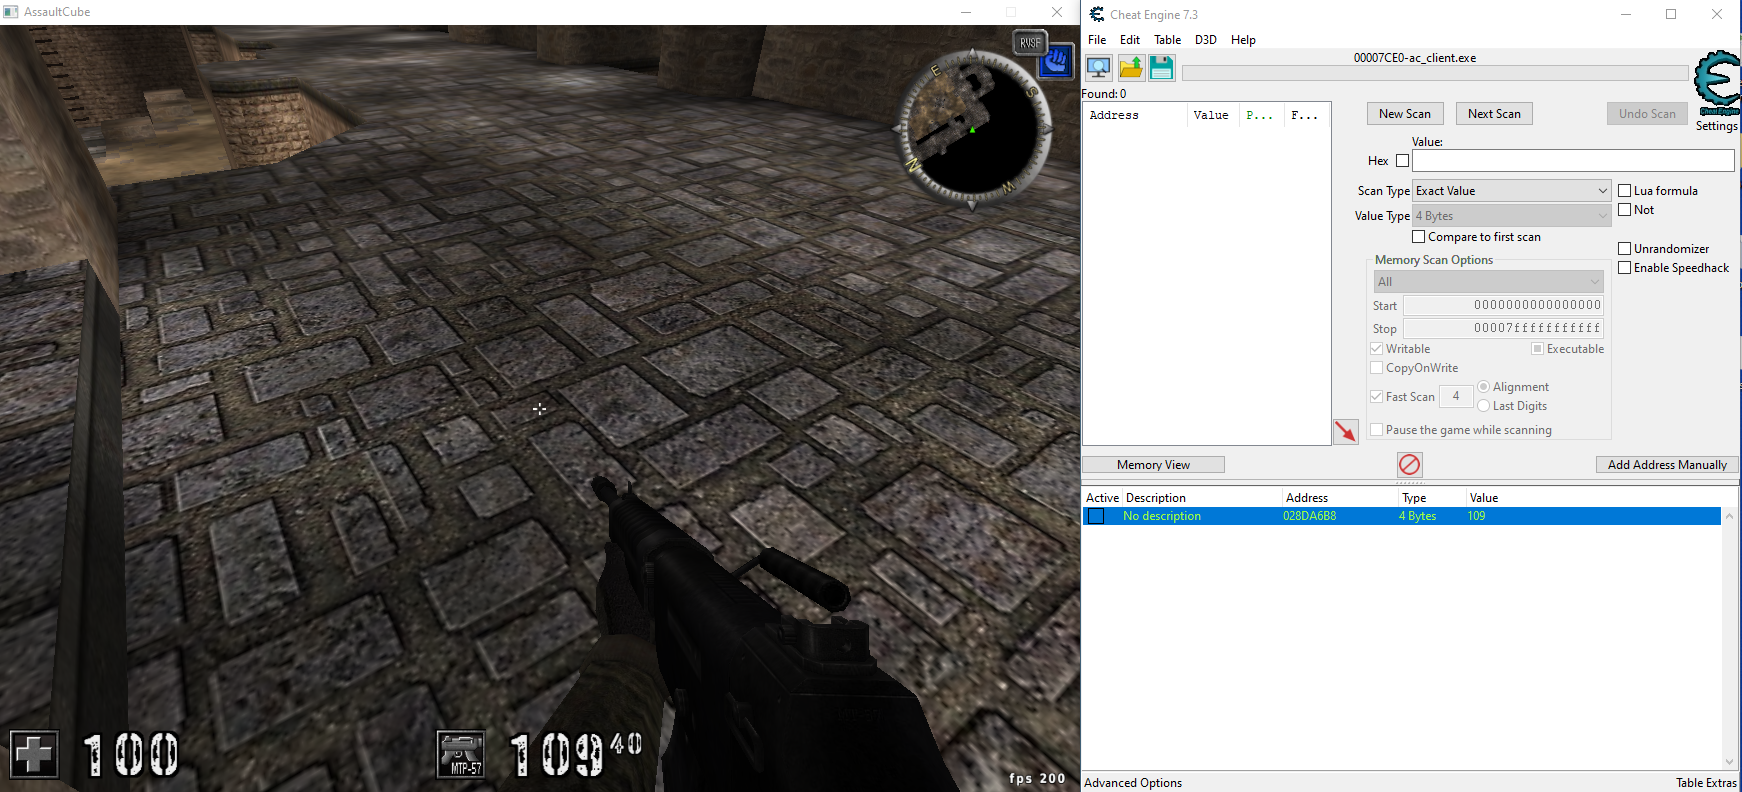Open the Help menu
Screen dimensions: 1742x792
pos(1243,40)
